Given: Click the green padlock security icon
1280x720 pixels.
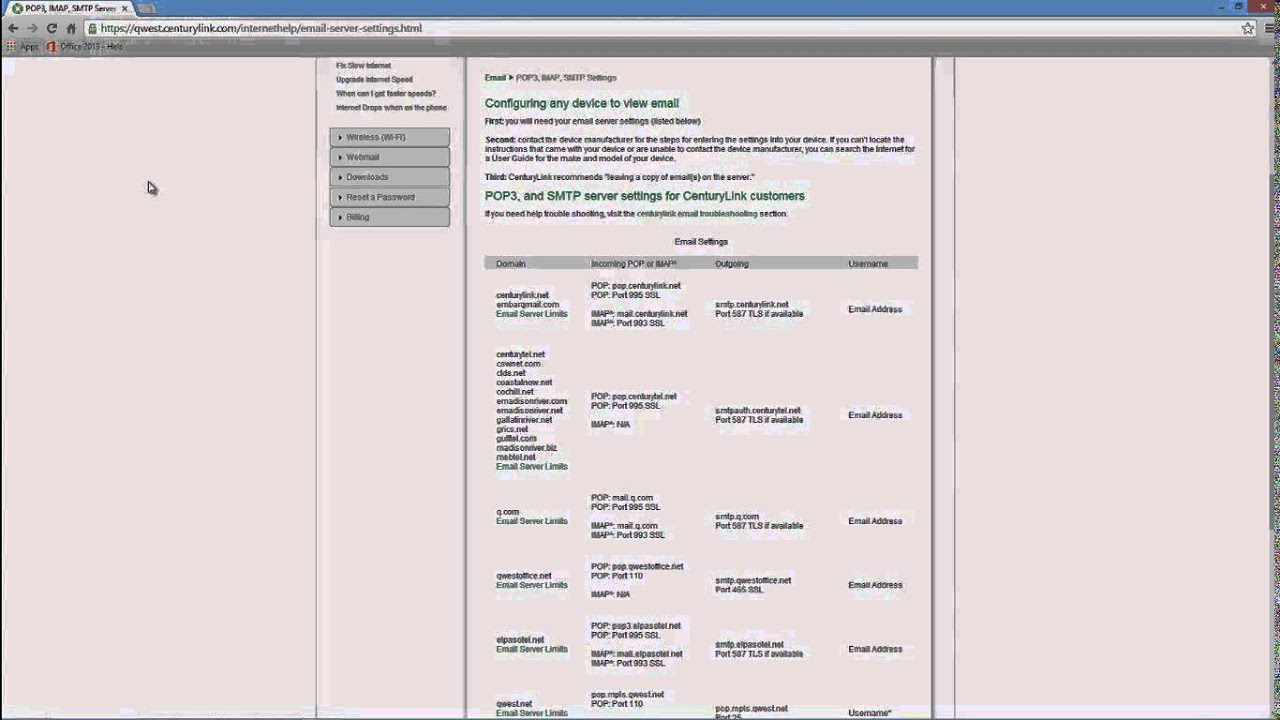Looking at the screenshot, I should click(92, 28).
